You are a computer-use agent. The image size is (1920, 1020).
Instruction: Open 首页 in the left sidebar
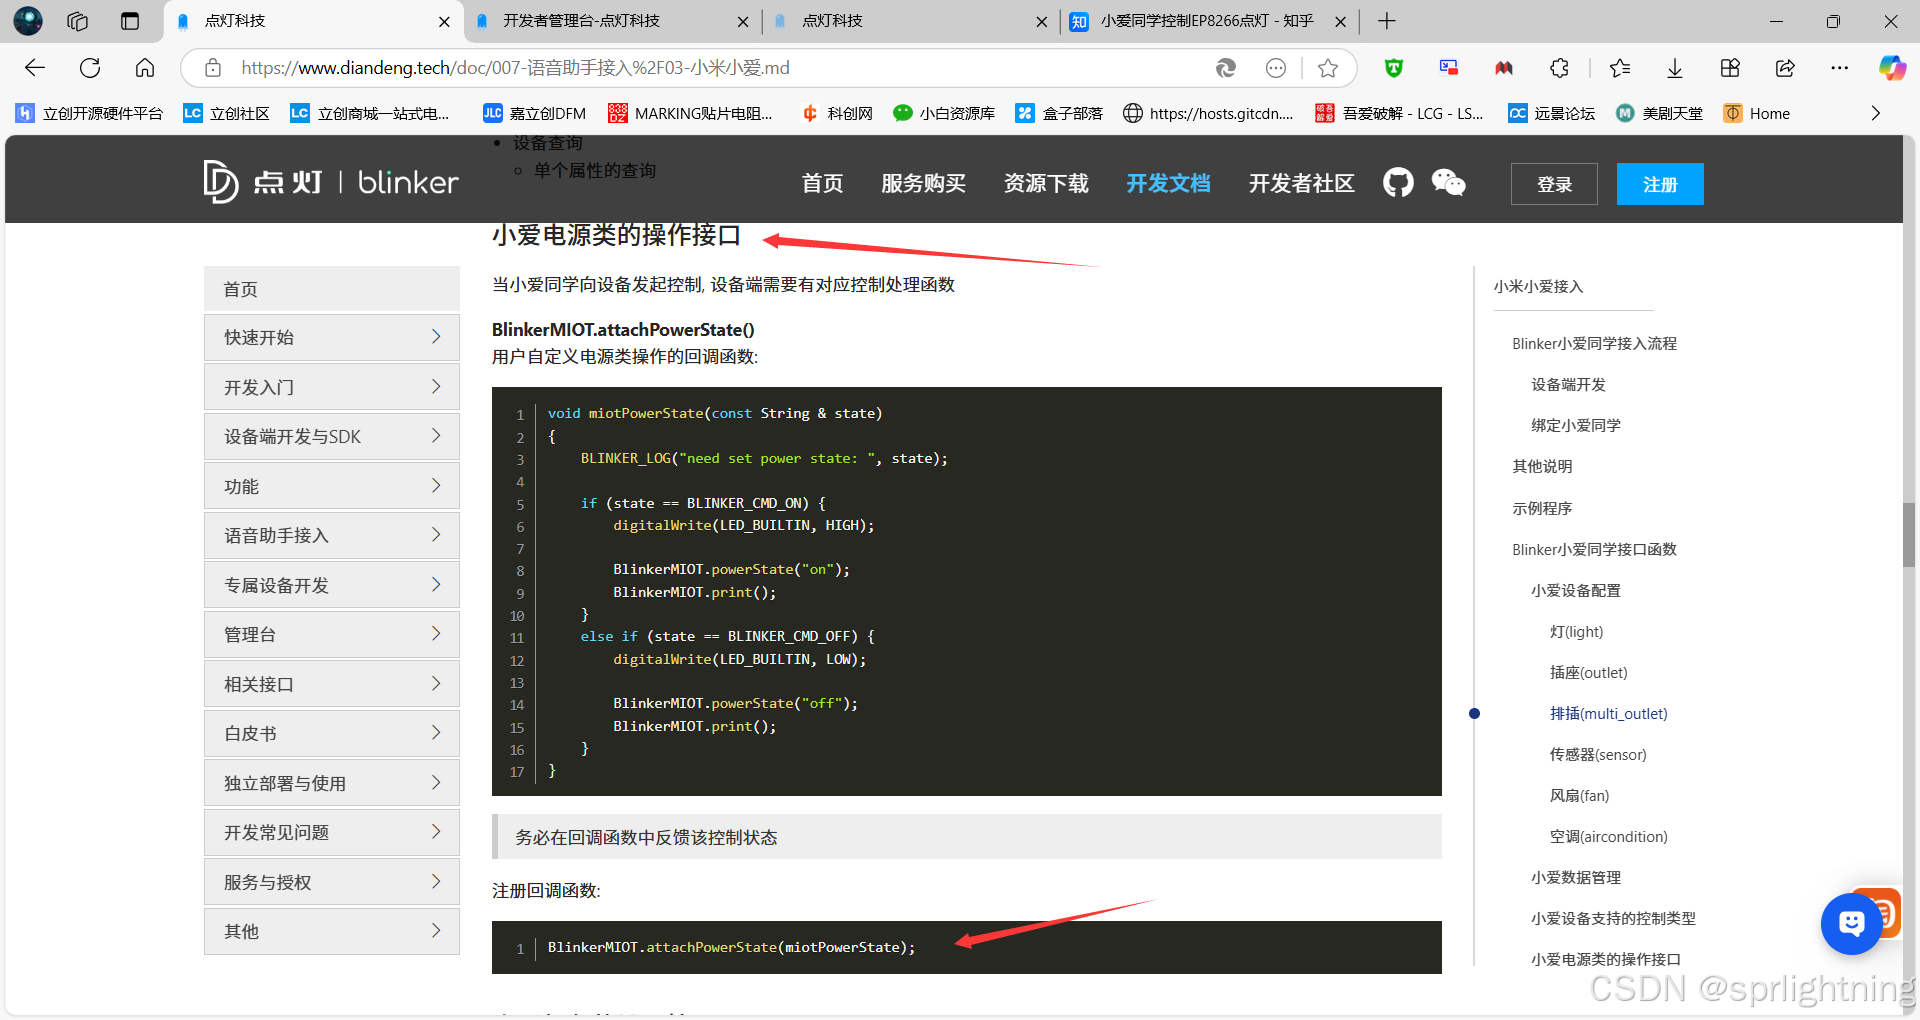332,289
